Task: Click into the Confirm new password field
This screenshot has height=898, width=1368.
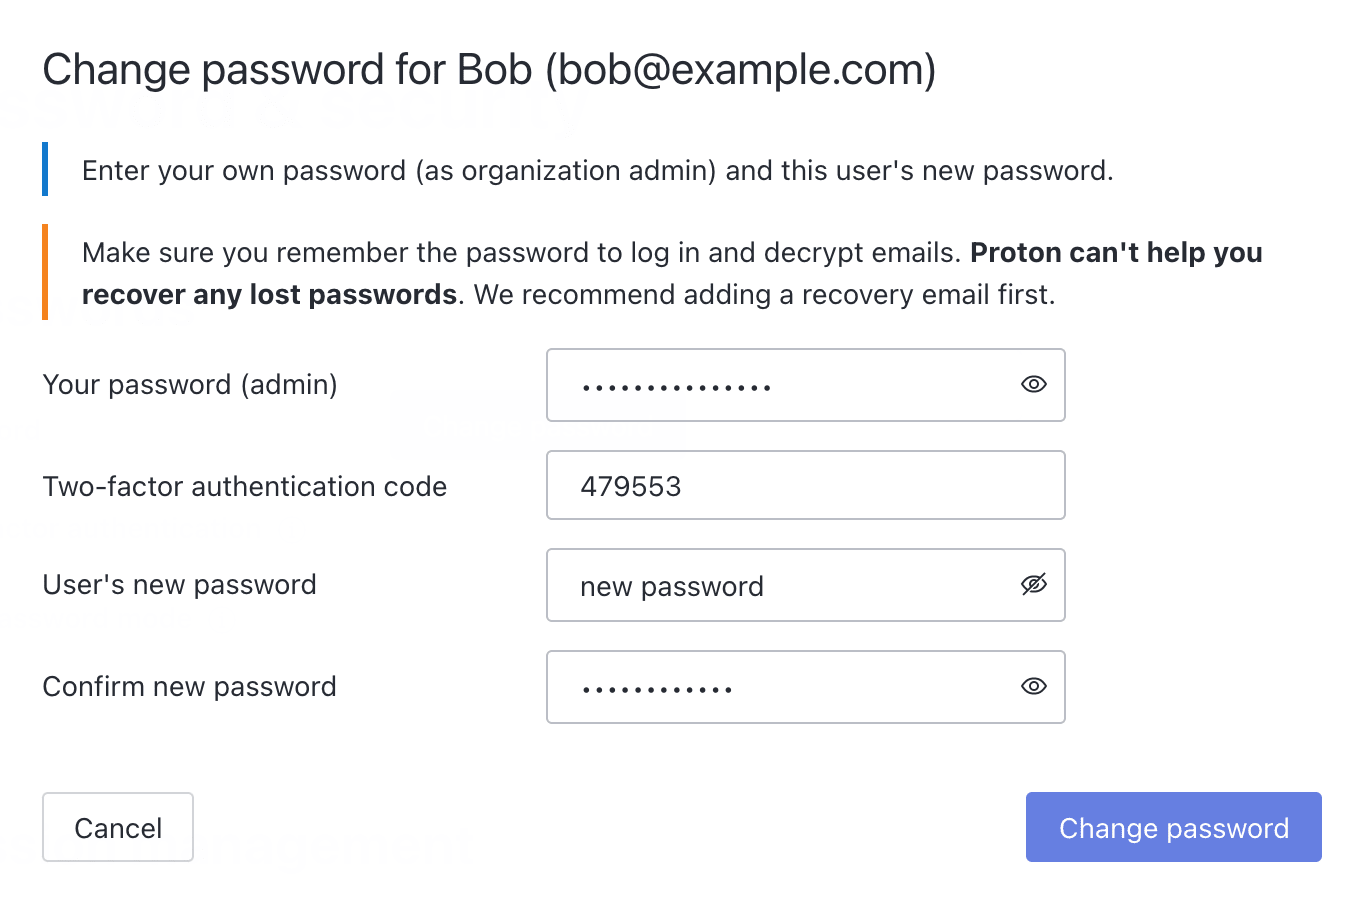Action: [x=780, y=687]
